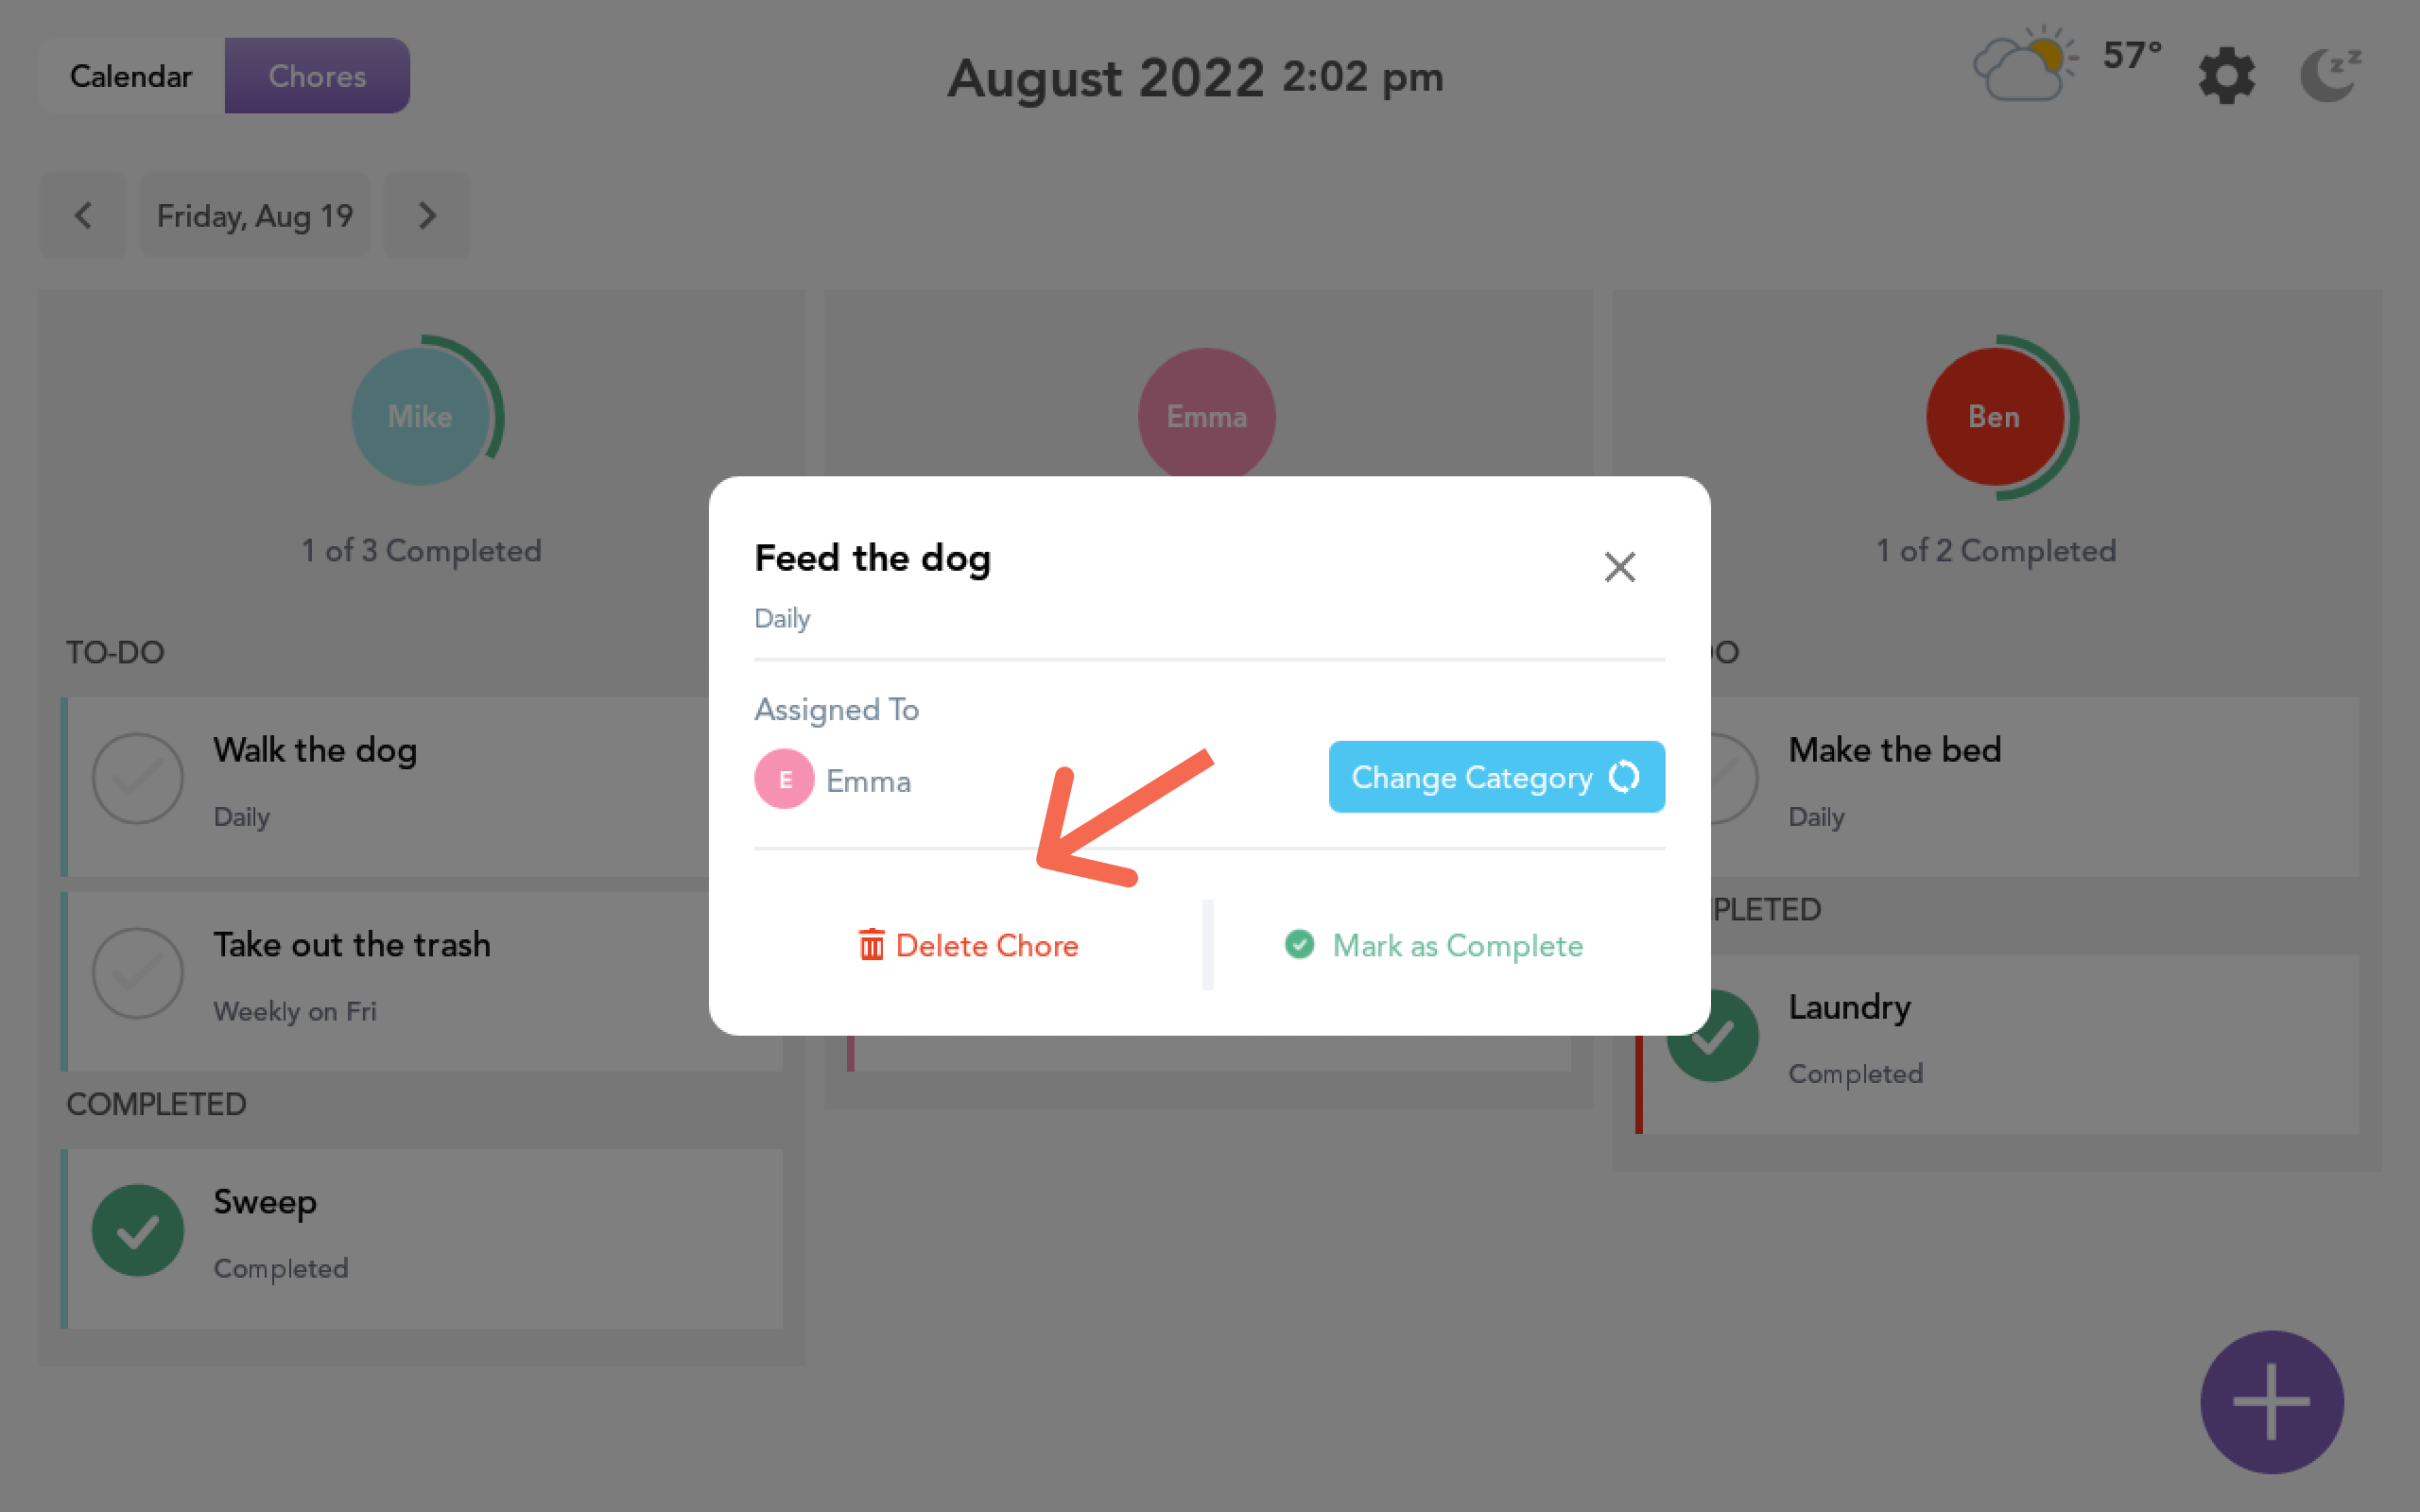Open the Friday, Aug 19 date picker

pos(255,215)
